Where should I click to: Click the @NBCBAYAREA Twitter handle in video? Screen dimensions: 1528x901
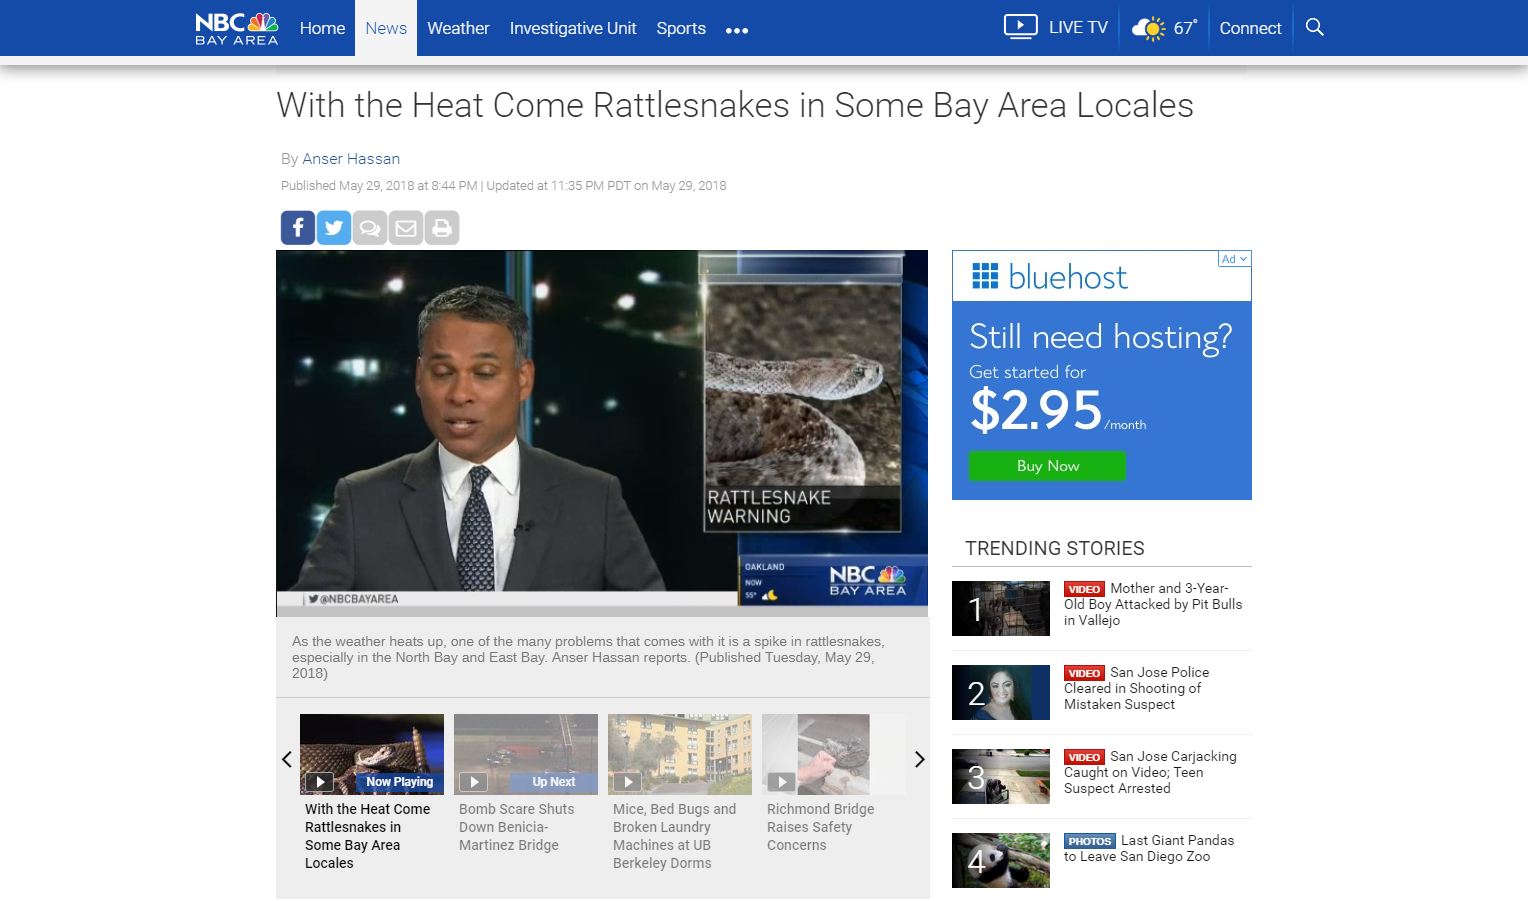pos(353,599)
